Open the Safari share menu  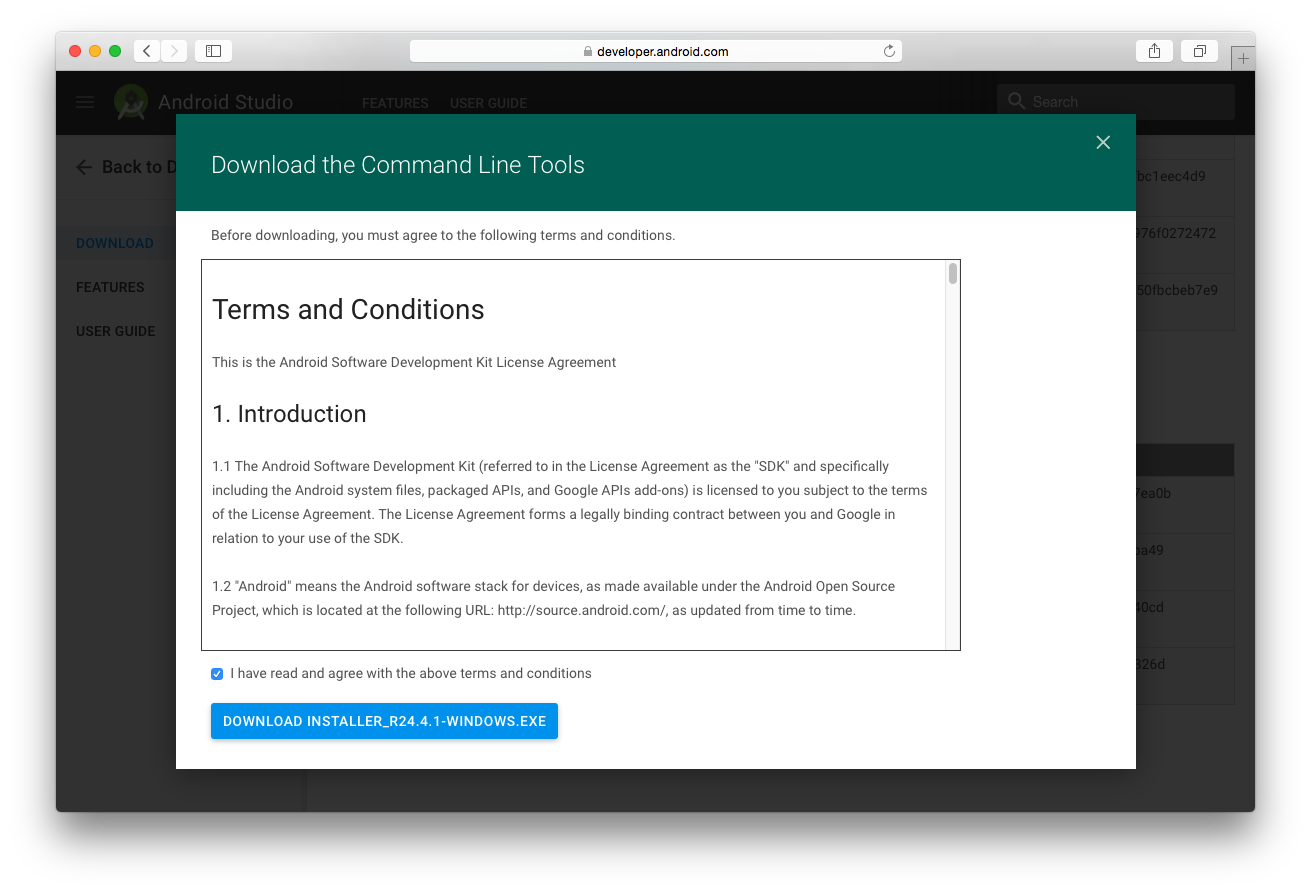(1154, 51)
